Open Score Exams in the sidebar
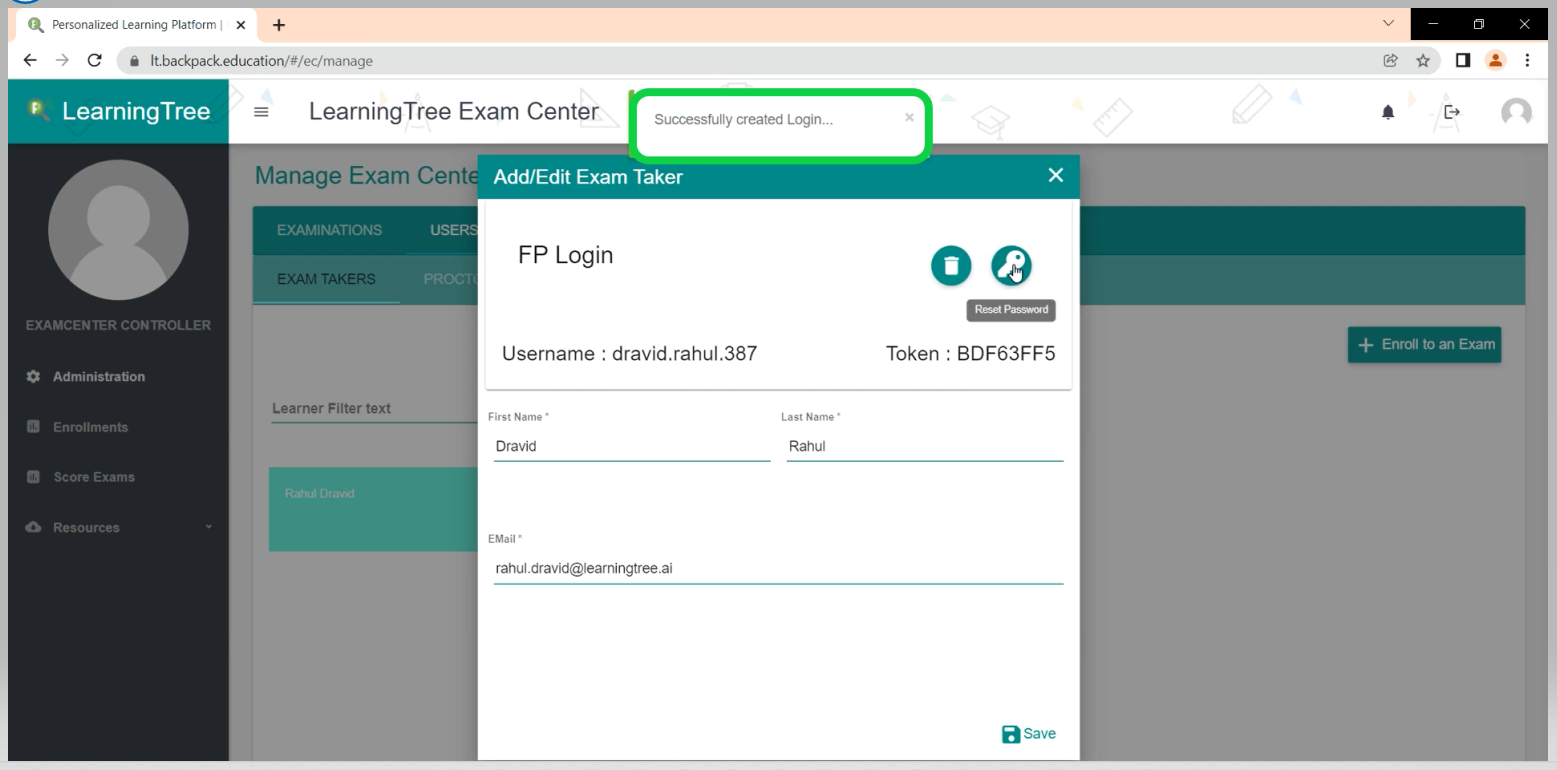This screenshot has height=770, width=1557. click(93, 477)
